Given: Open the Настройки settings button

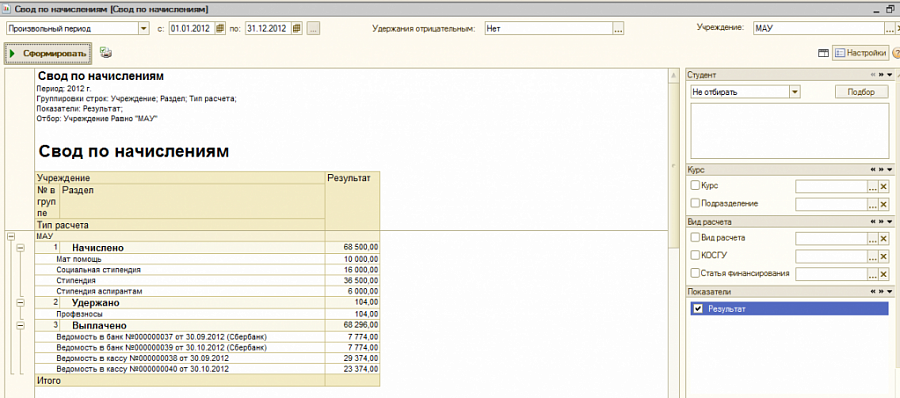Looking at the screenshot, I should [x=860, y=53].
